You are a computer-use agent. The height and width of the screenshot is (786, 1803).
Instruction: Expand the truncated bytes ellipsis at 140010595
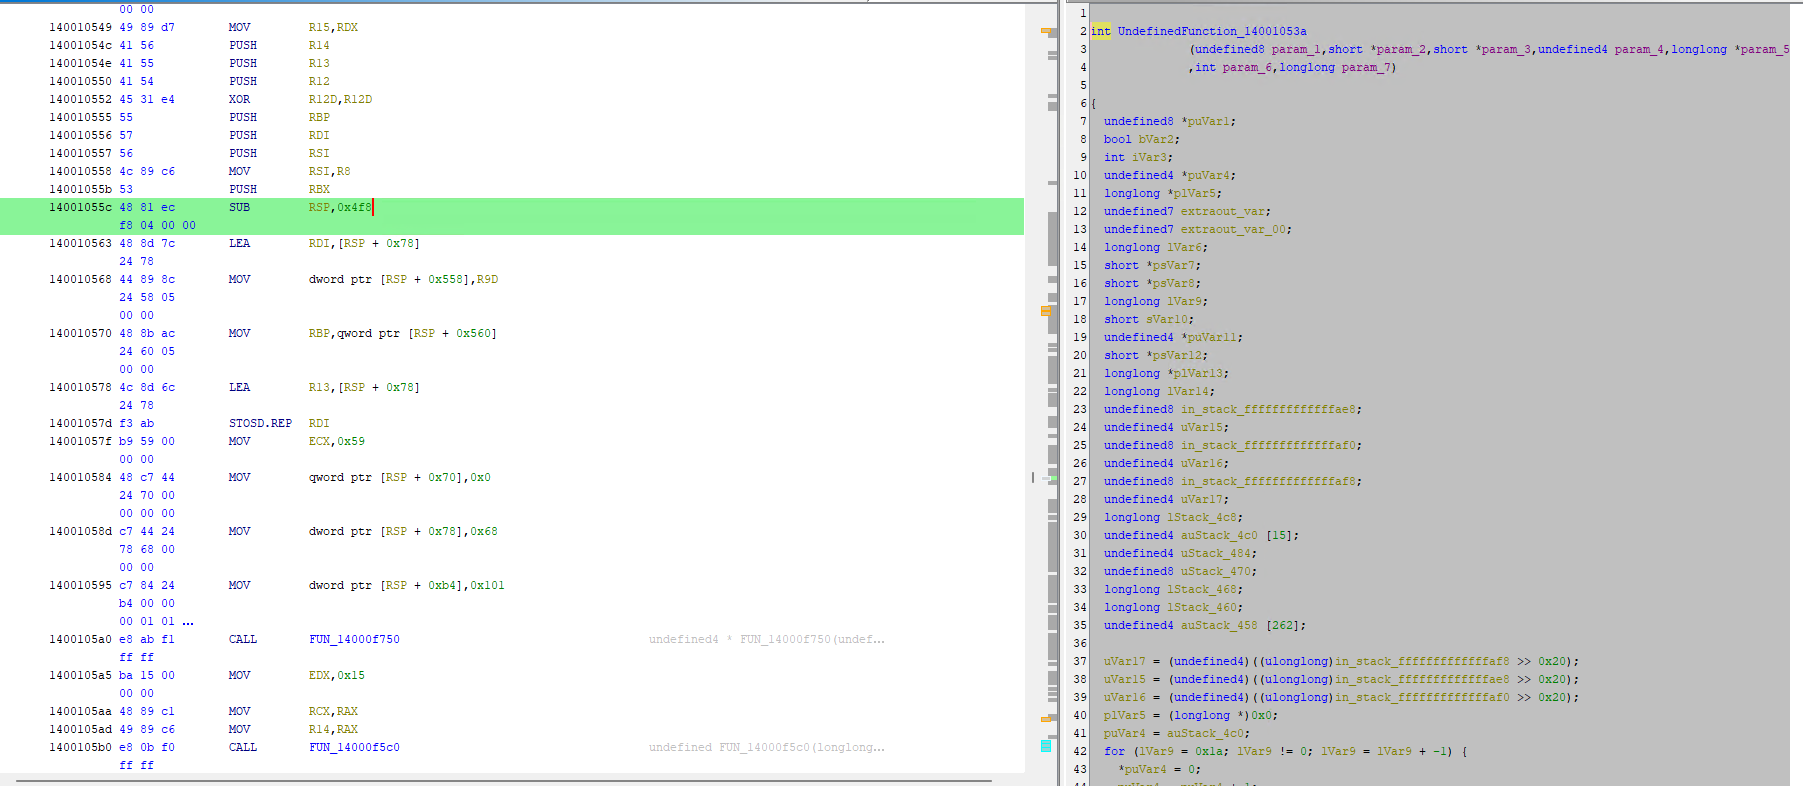click(188, 622)
